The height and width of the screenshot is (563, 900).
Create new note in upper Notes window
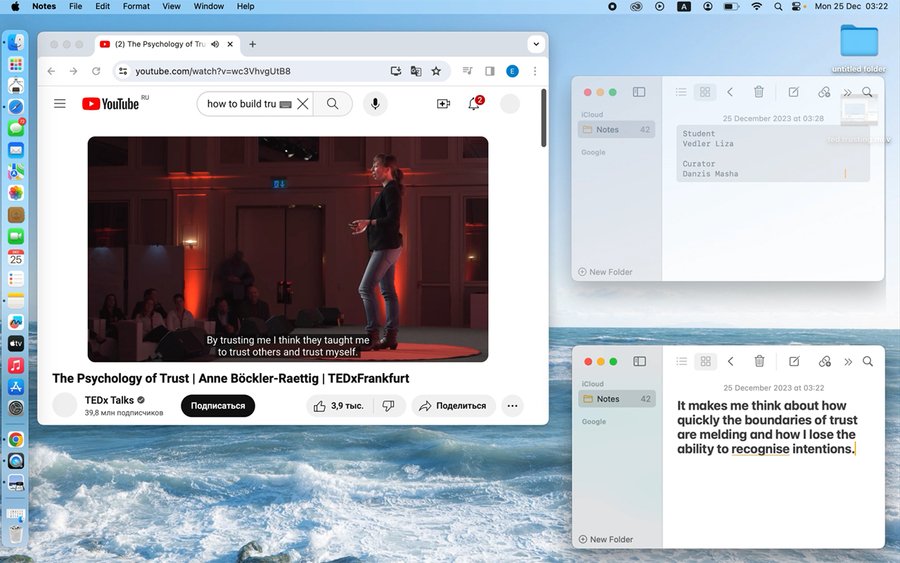pos(794,92)
